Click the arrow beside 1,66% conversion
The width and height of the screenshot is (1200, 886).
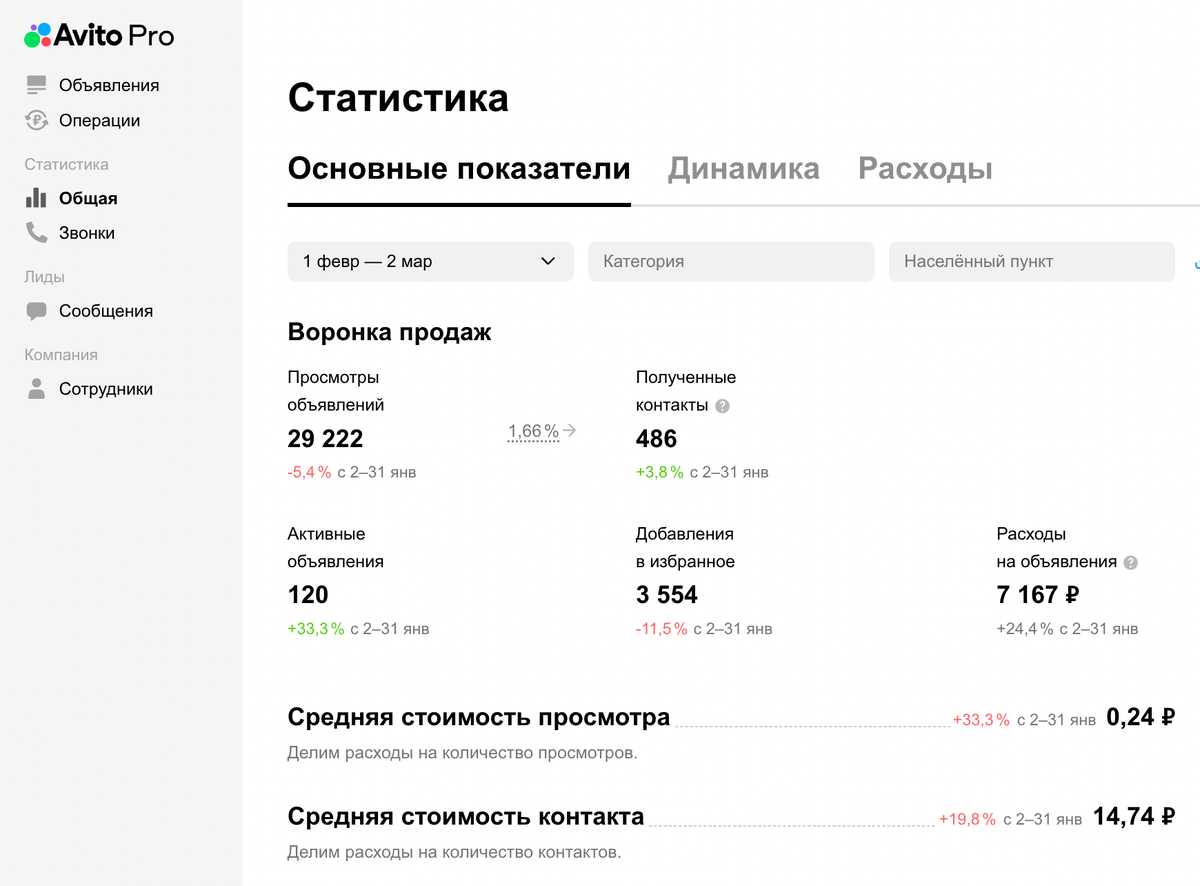coord(570,431)
